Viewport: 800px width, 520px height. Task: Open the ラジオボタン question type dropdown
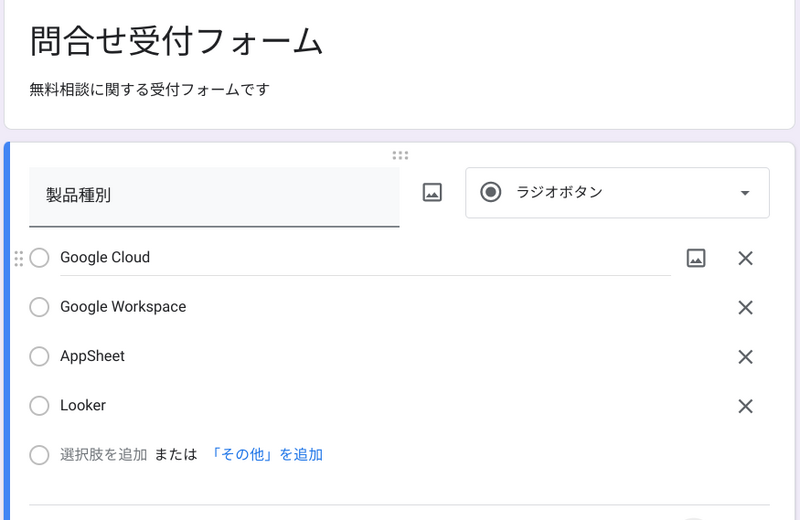617,193
